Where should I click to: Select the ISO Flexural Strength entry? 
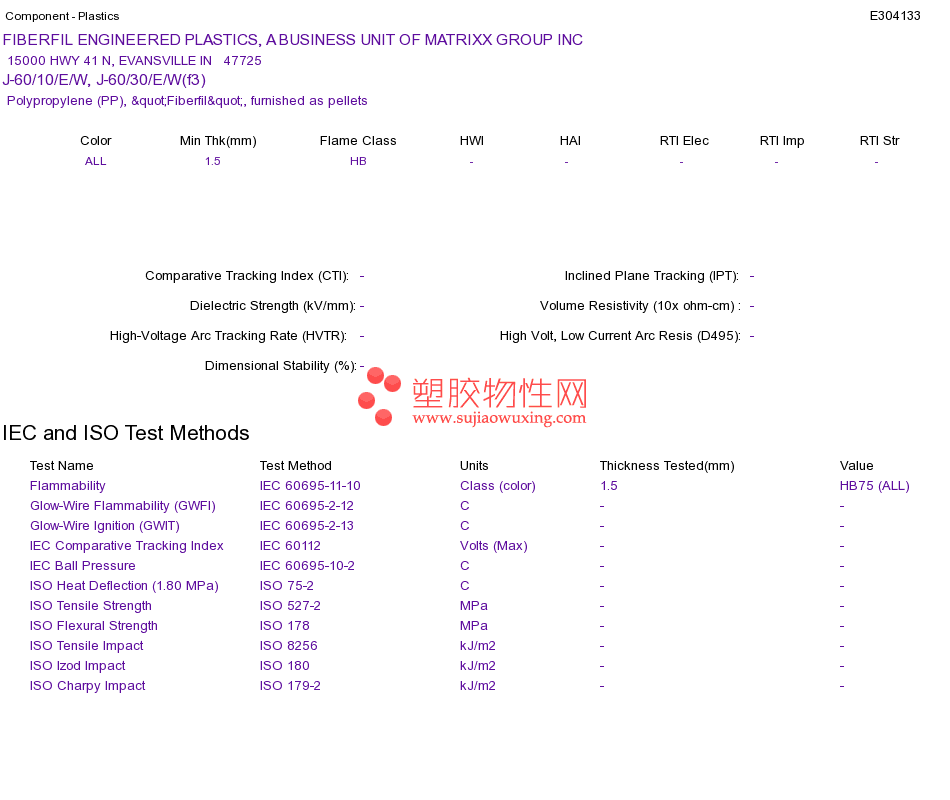[x=93, y=626]
